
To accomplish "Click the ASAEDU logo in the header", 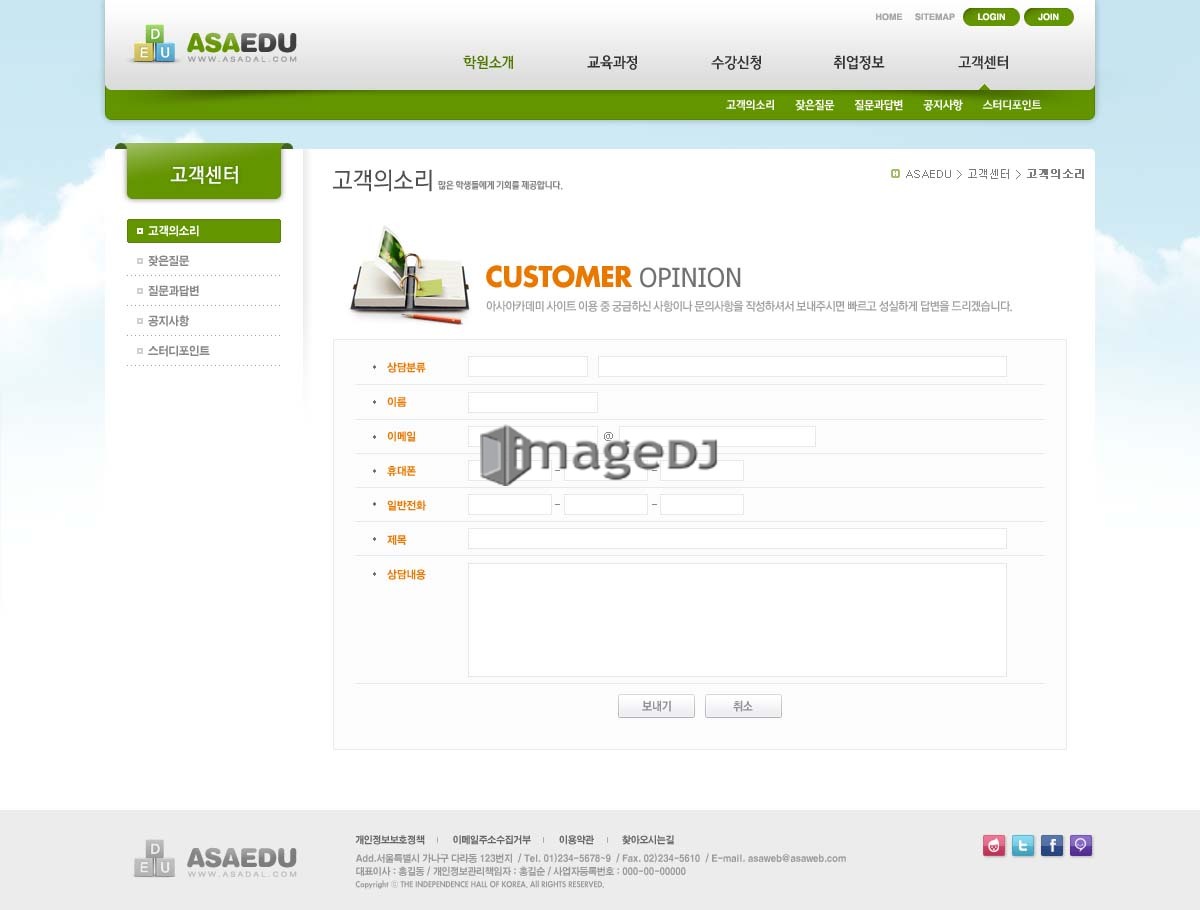I will 214,45.
